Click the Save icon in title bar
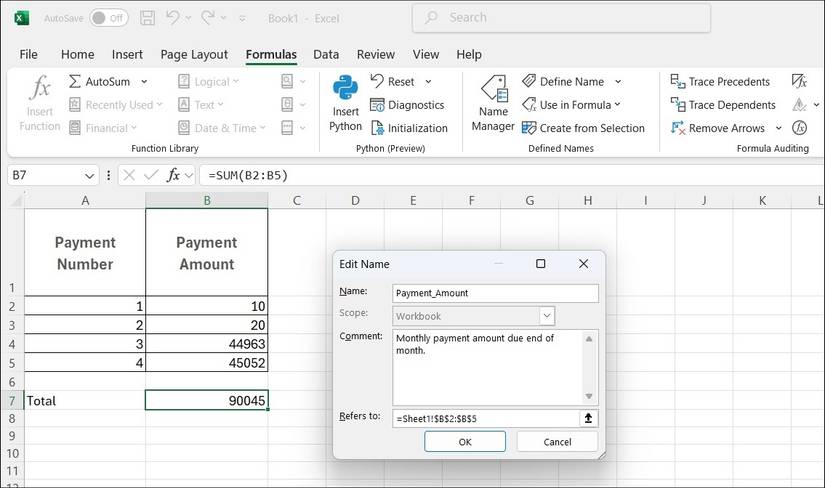This screenshot has height=488, width=825. pyautogui.click(x=147, y=18)
